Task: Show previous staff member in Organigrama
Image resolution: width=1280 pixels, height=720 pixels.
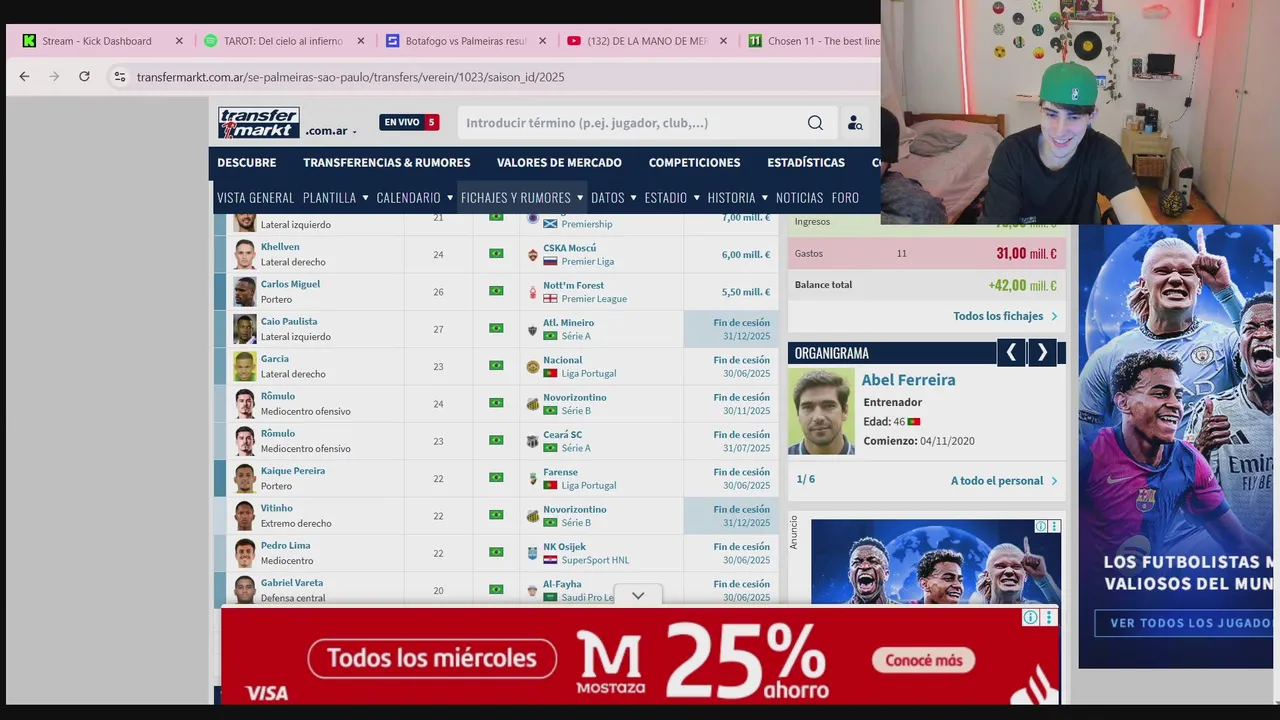Action: tap(1011, 353)
